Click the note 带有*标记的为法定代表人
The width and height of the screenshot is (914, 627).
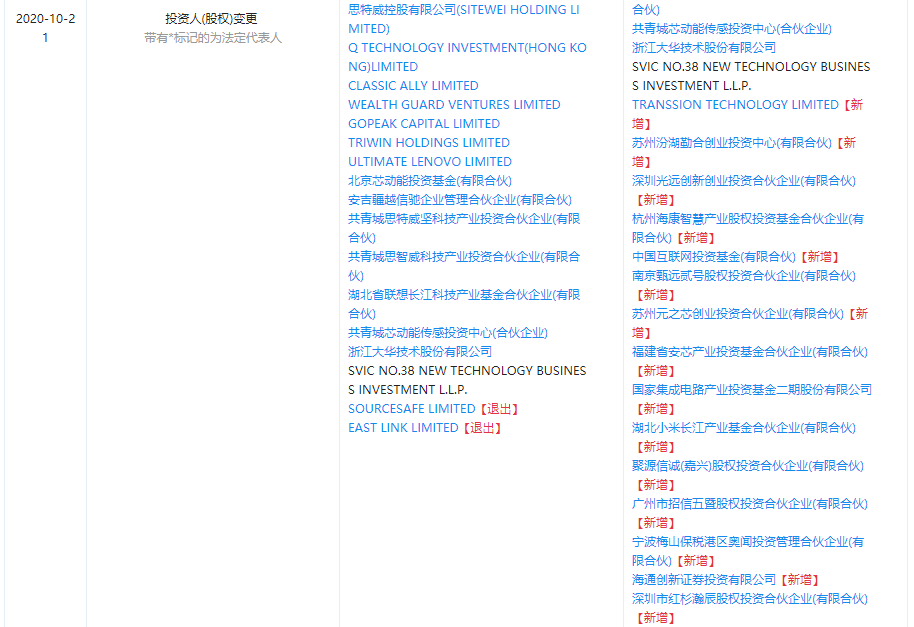point(213,38)
